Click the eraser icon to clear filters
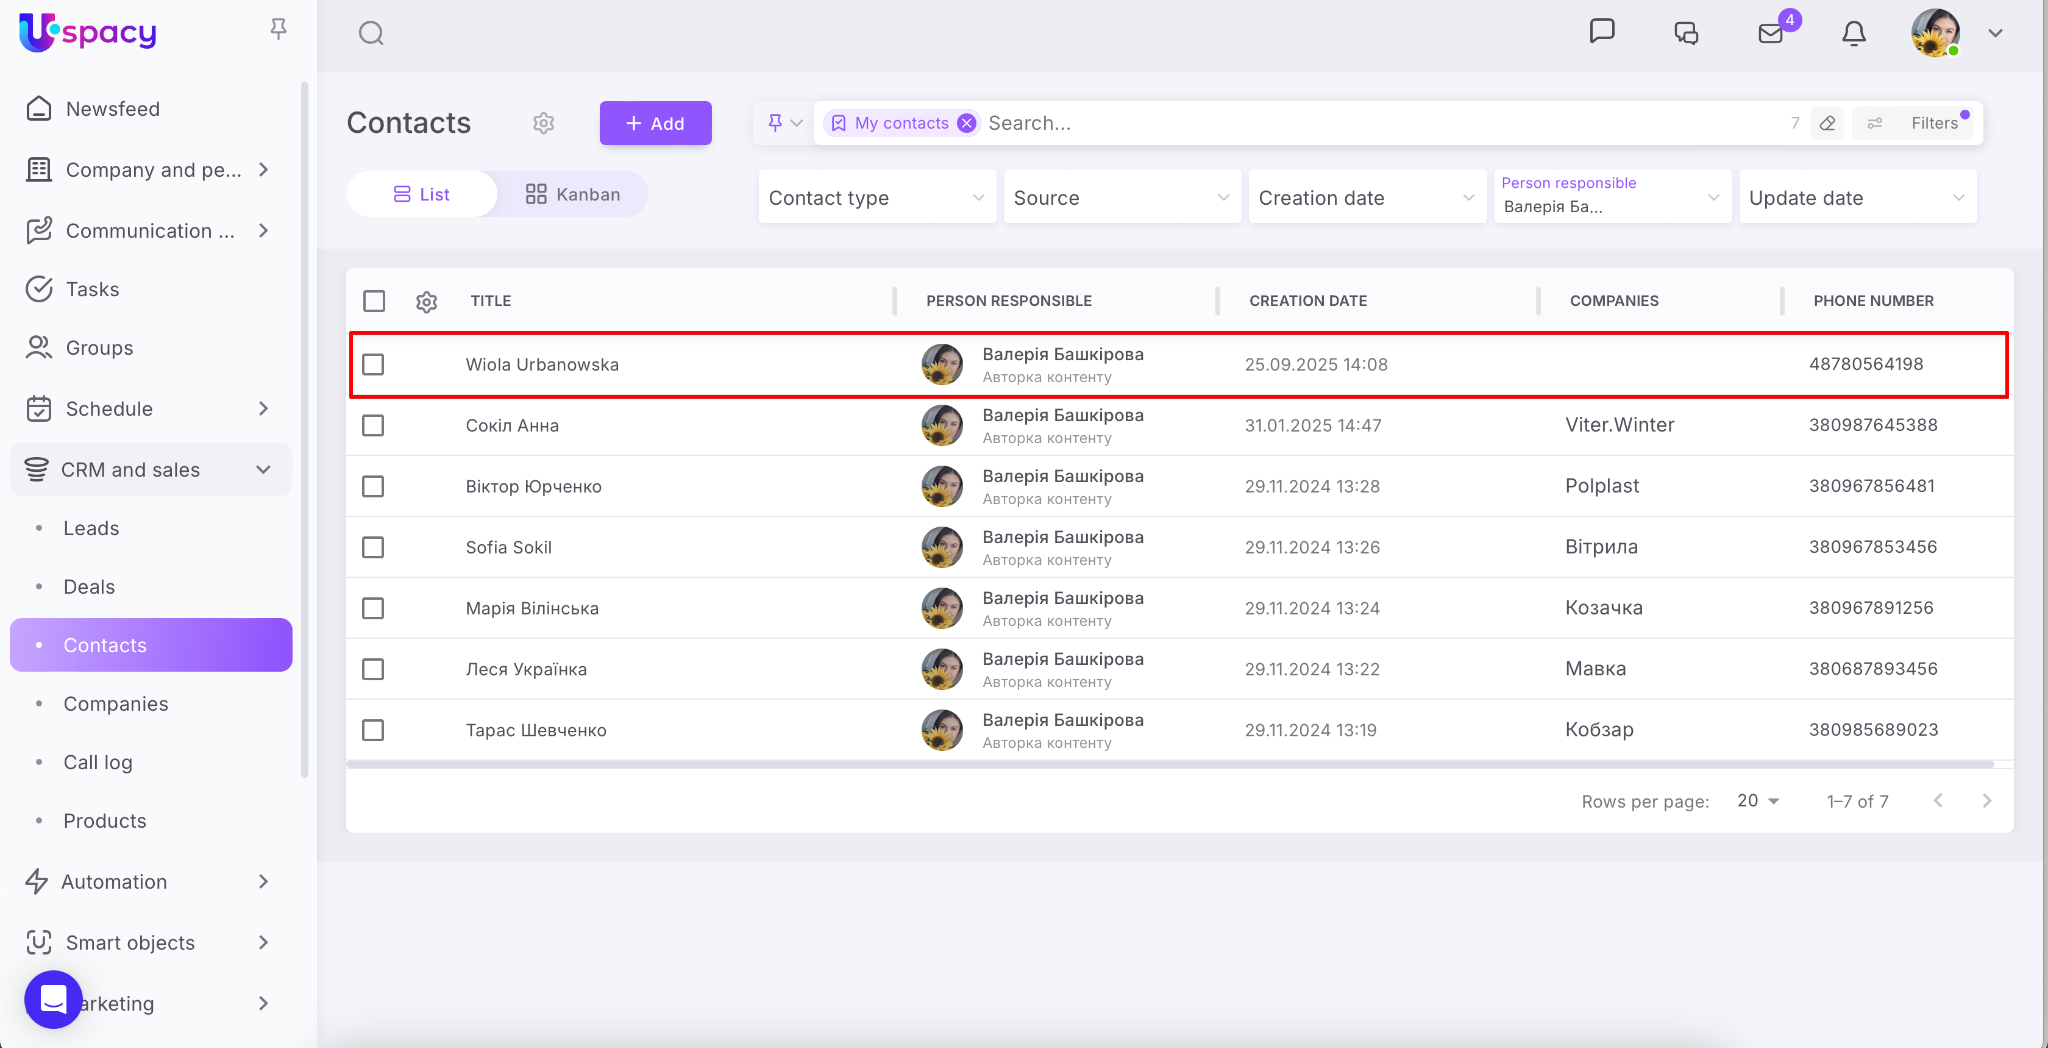Screen dimensions: 2048x1048 point(1827,123)
